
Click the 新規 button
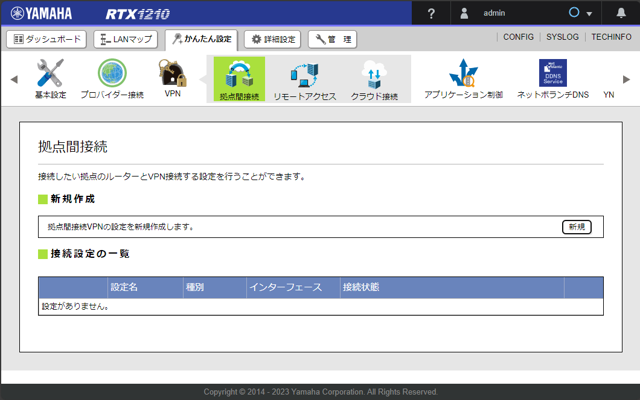577,227
